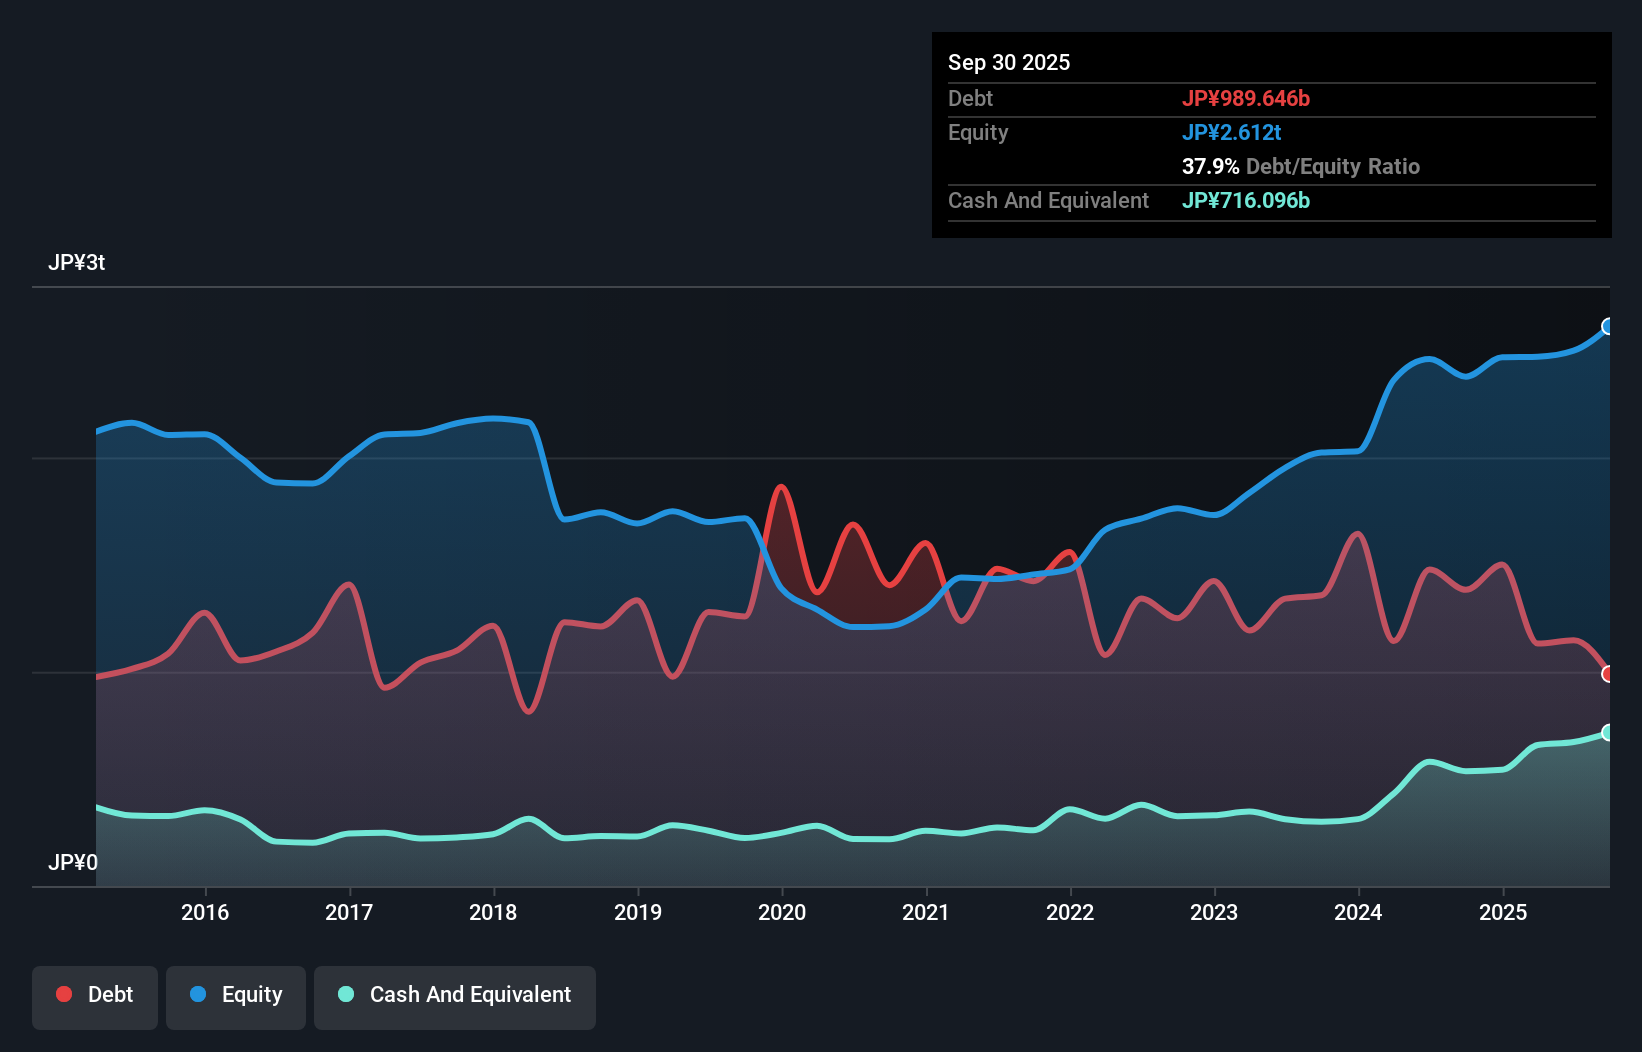This screenshot has width=1642, height=1052.
Task: Click the JP¥989.646b debt value
Action: (1246, 98)
